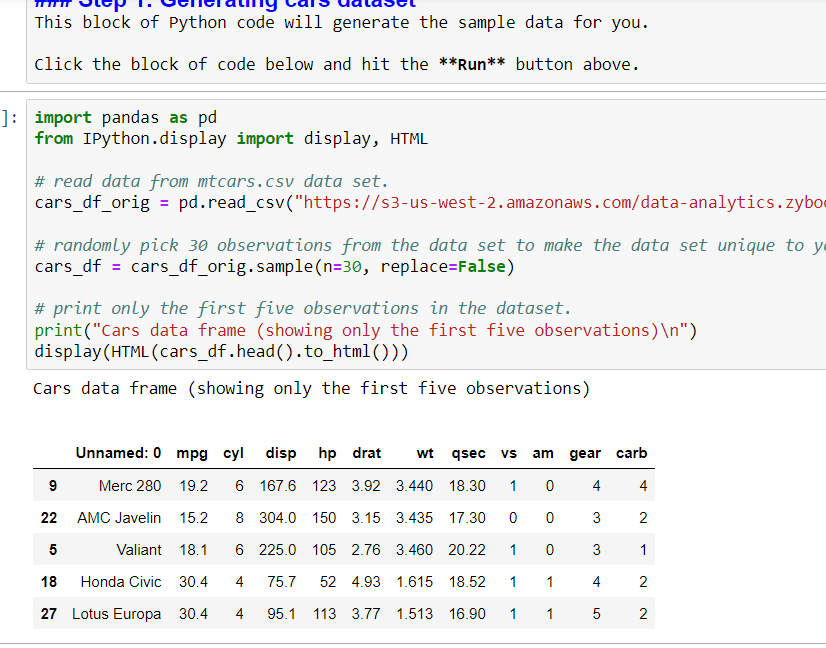
Task: Click the disp value 95.1
Action: coord(282,614)
